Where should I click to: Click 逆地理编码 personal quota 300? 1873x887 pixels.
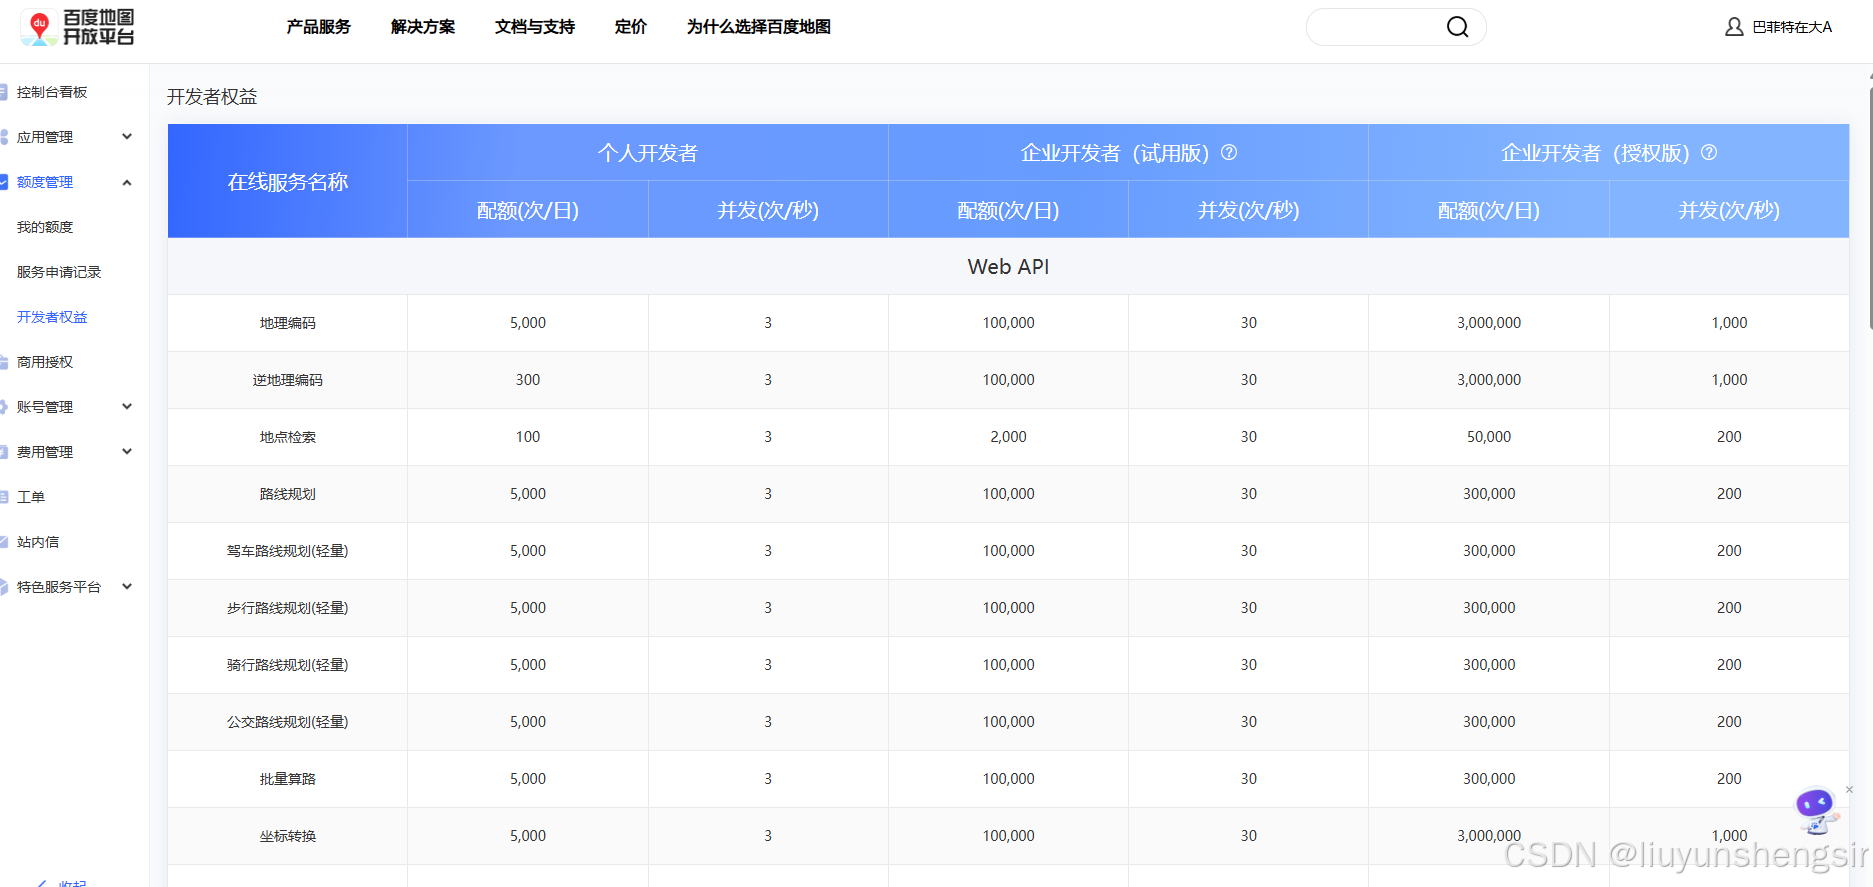(528, 380)
